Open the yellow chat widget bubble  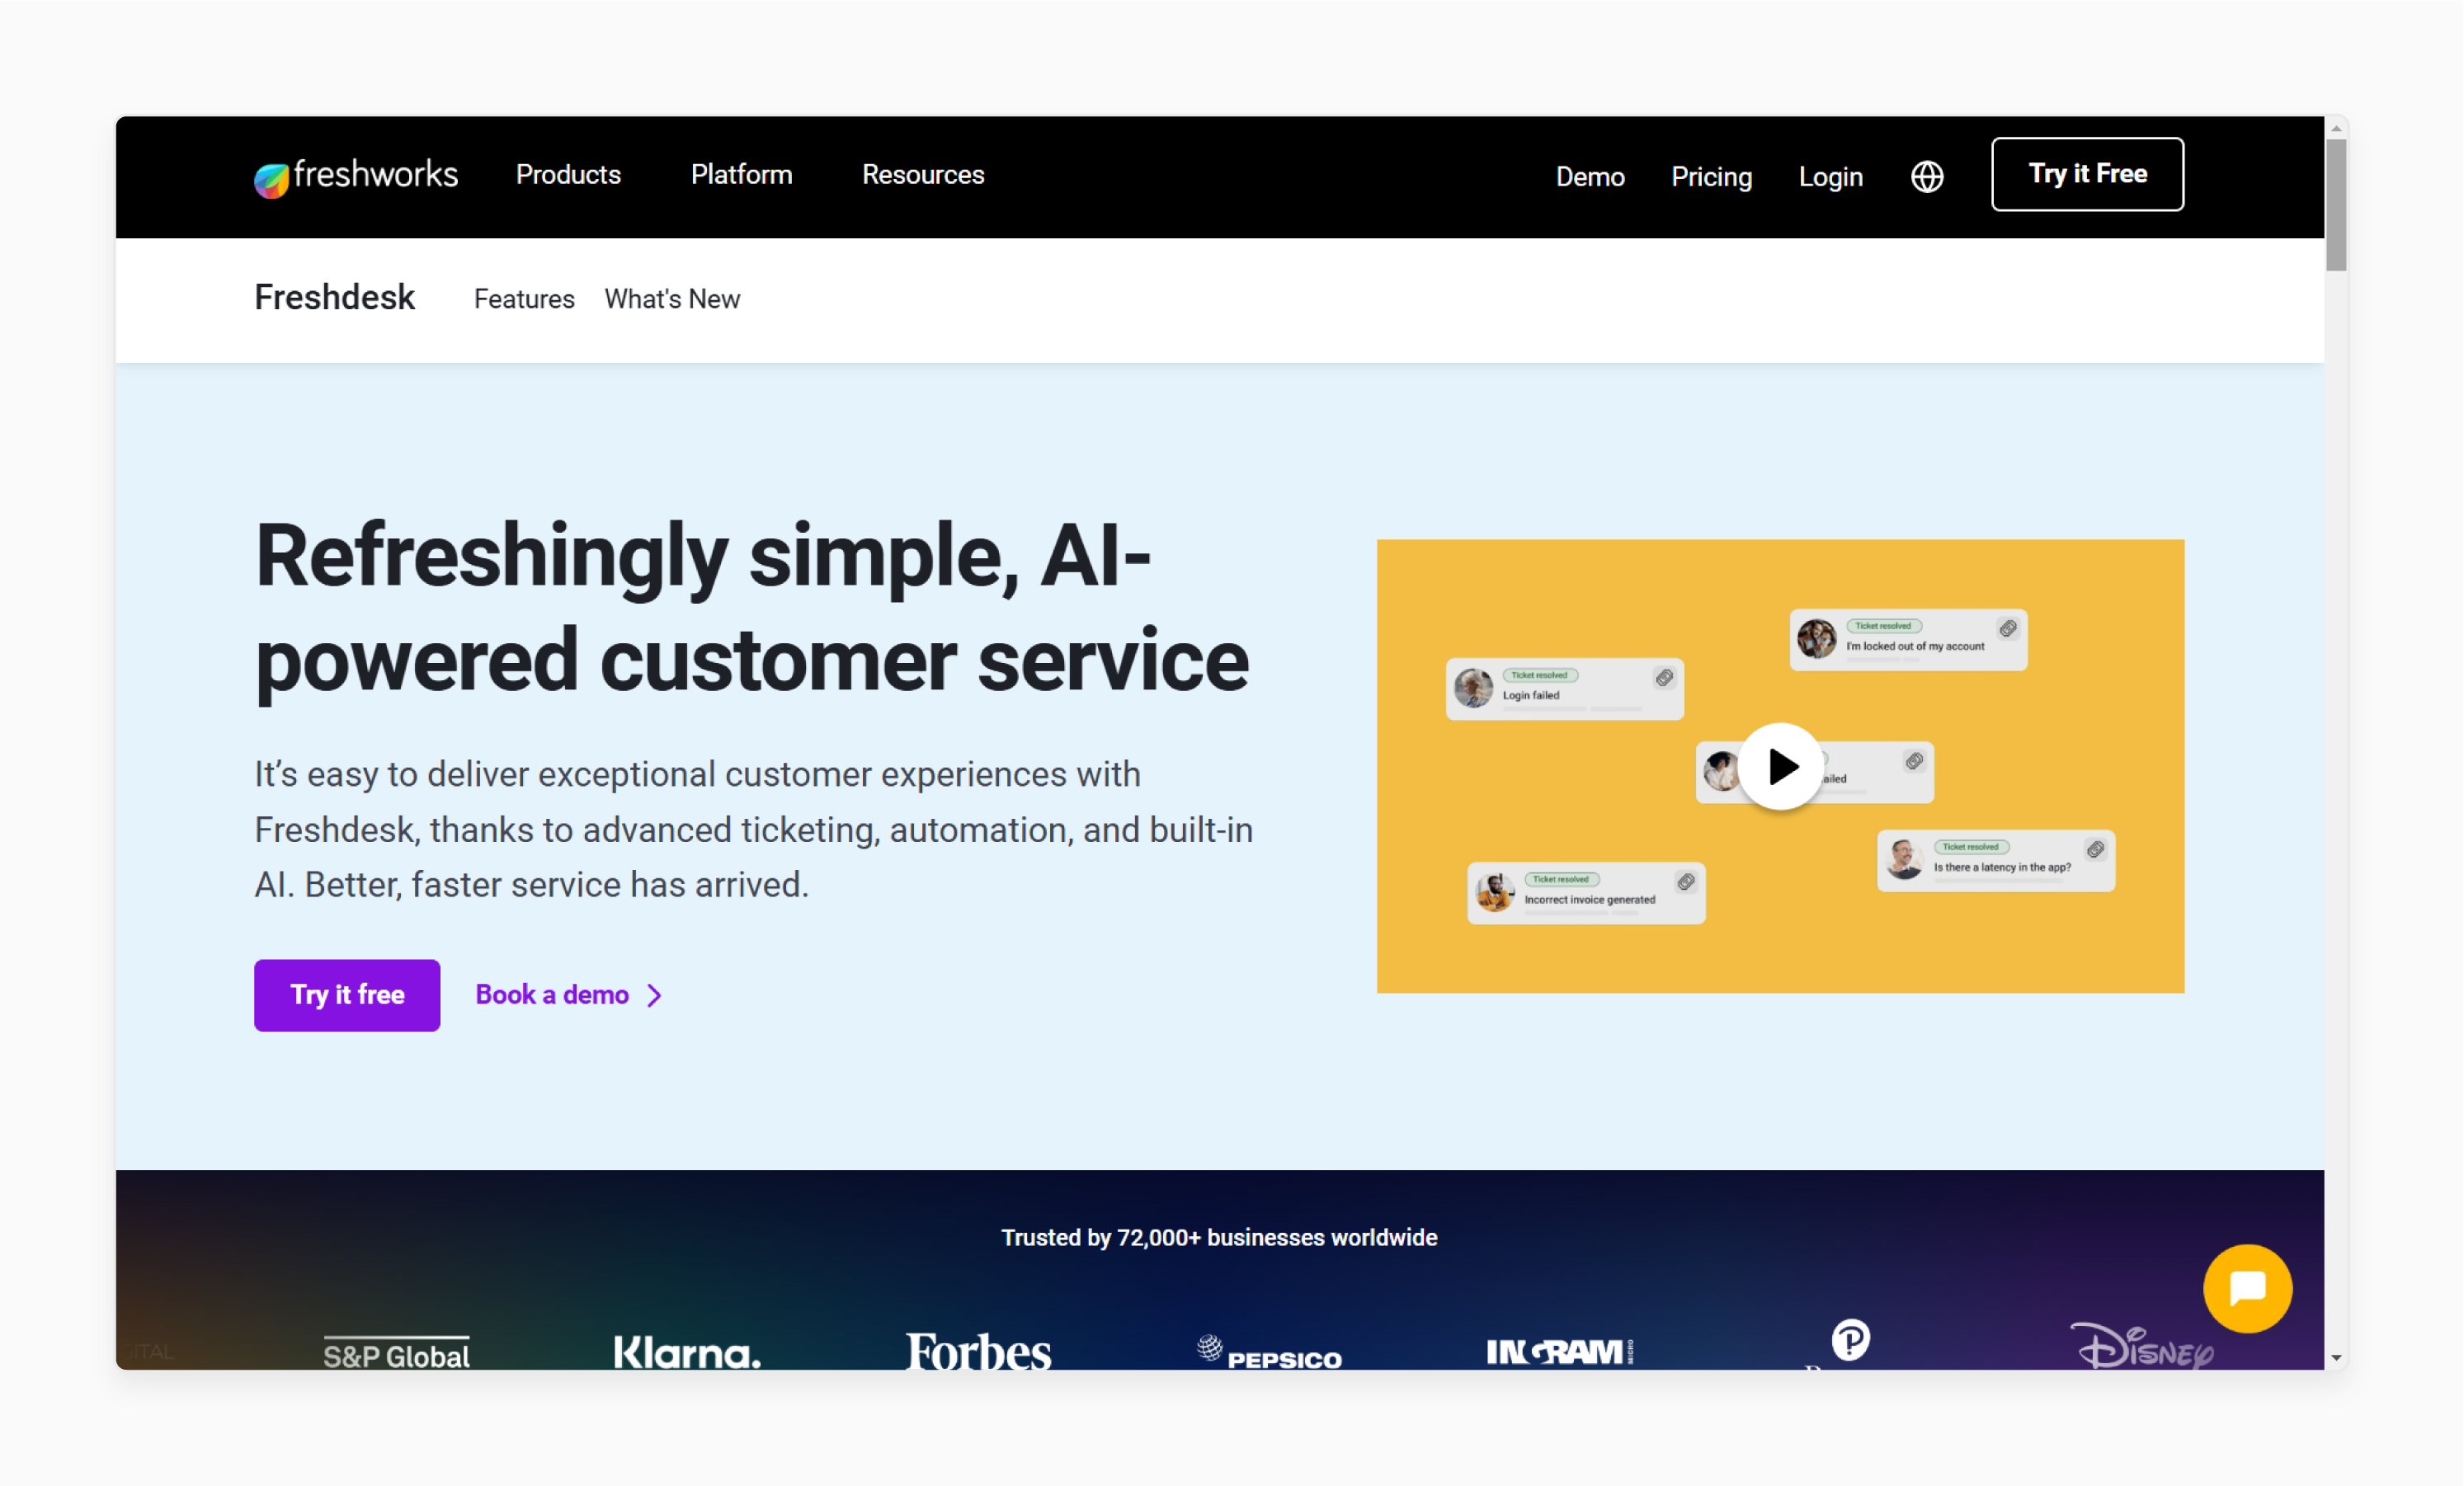(2247, 1288)
